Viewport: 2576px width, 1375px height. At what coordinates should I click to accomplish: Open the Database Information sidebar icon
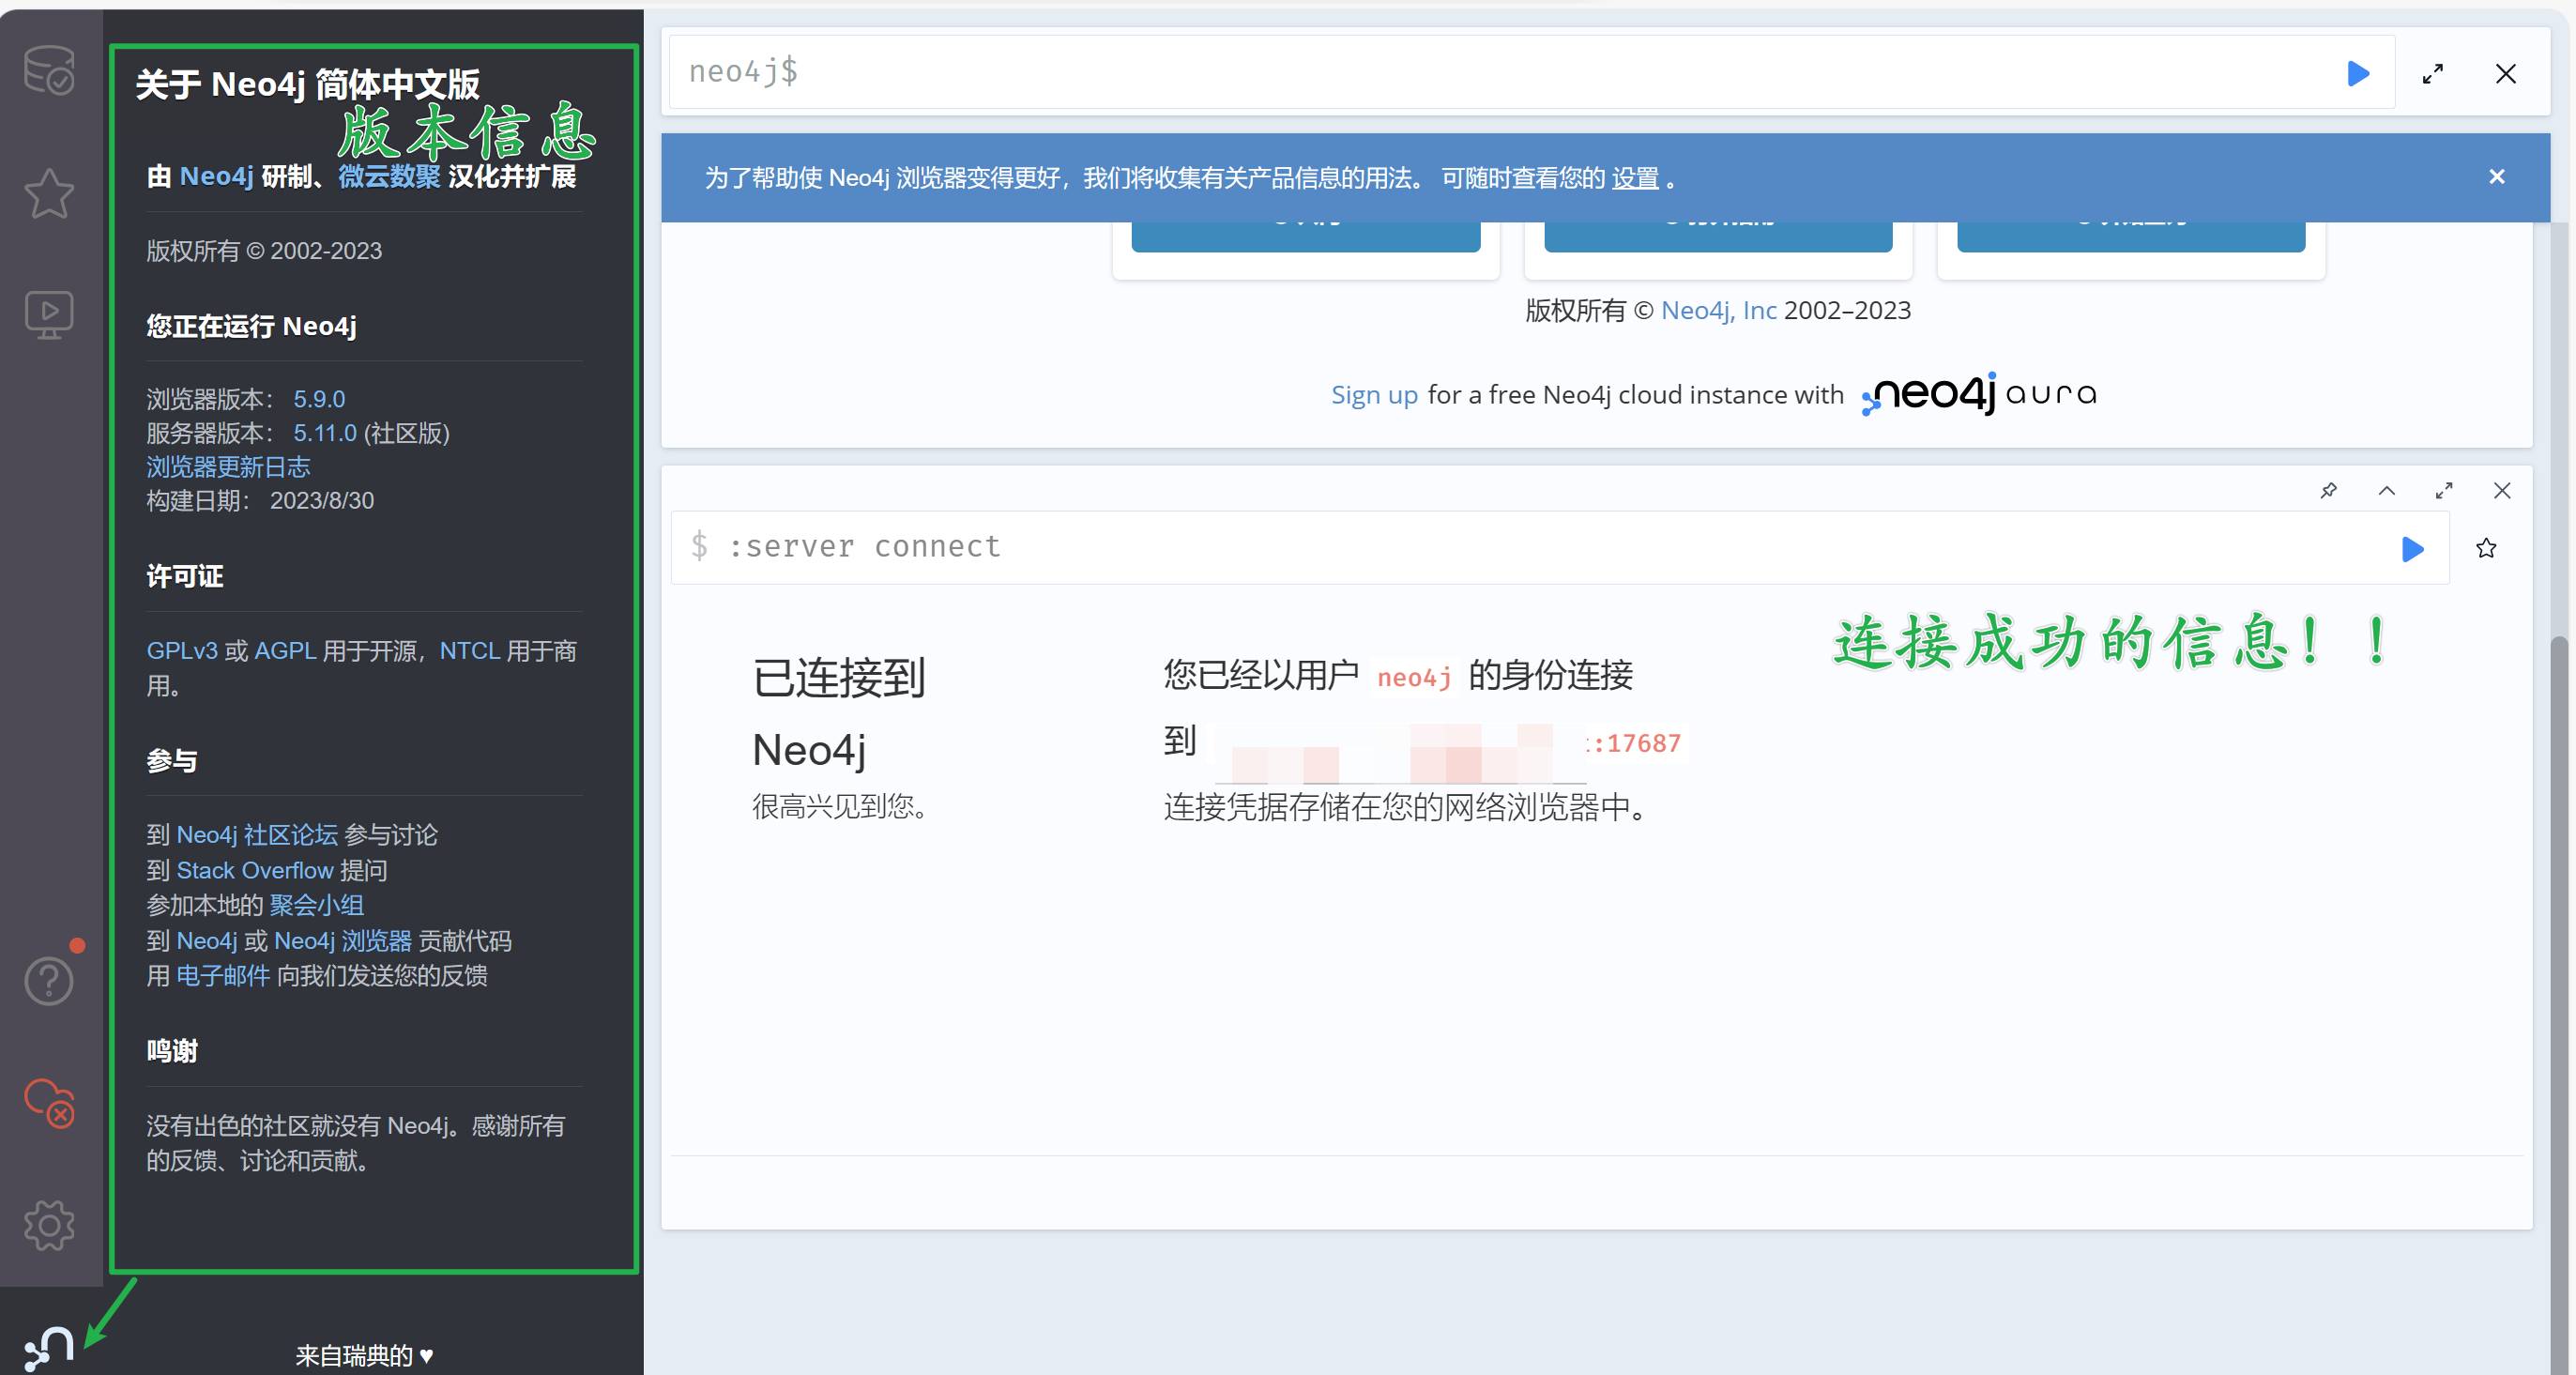49,71
